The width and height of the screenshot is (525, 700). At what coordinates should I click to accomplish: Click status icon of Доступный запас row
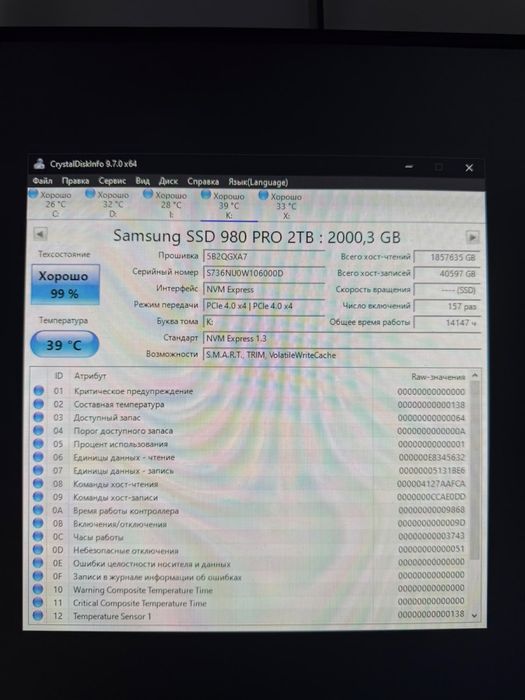click(x=39, y=417)
